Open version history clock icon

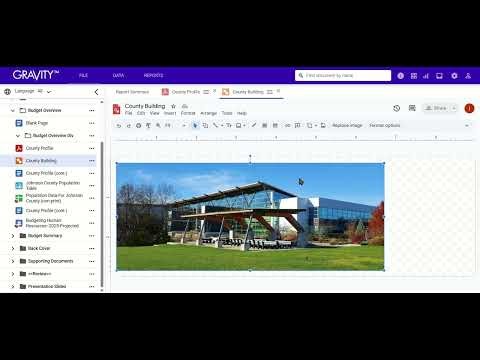[x=396, y=108]
